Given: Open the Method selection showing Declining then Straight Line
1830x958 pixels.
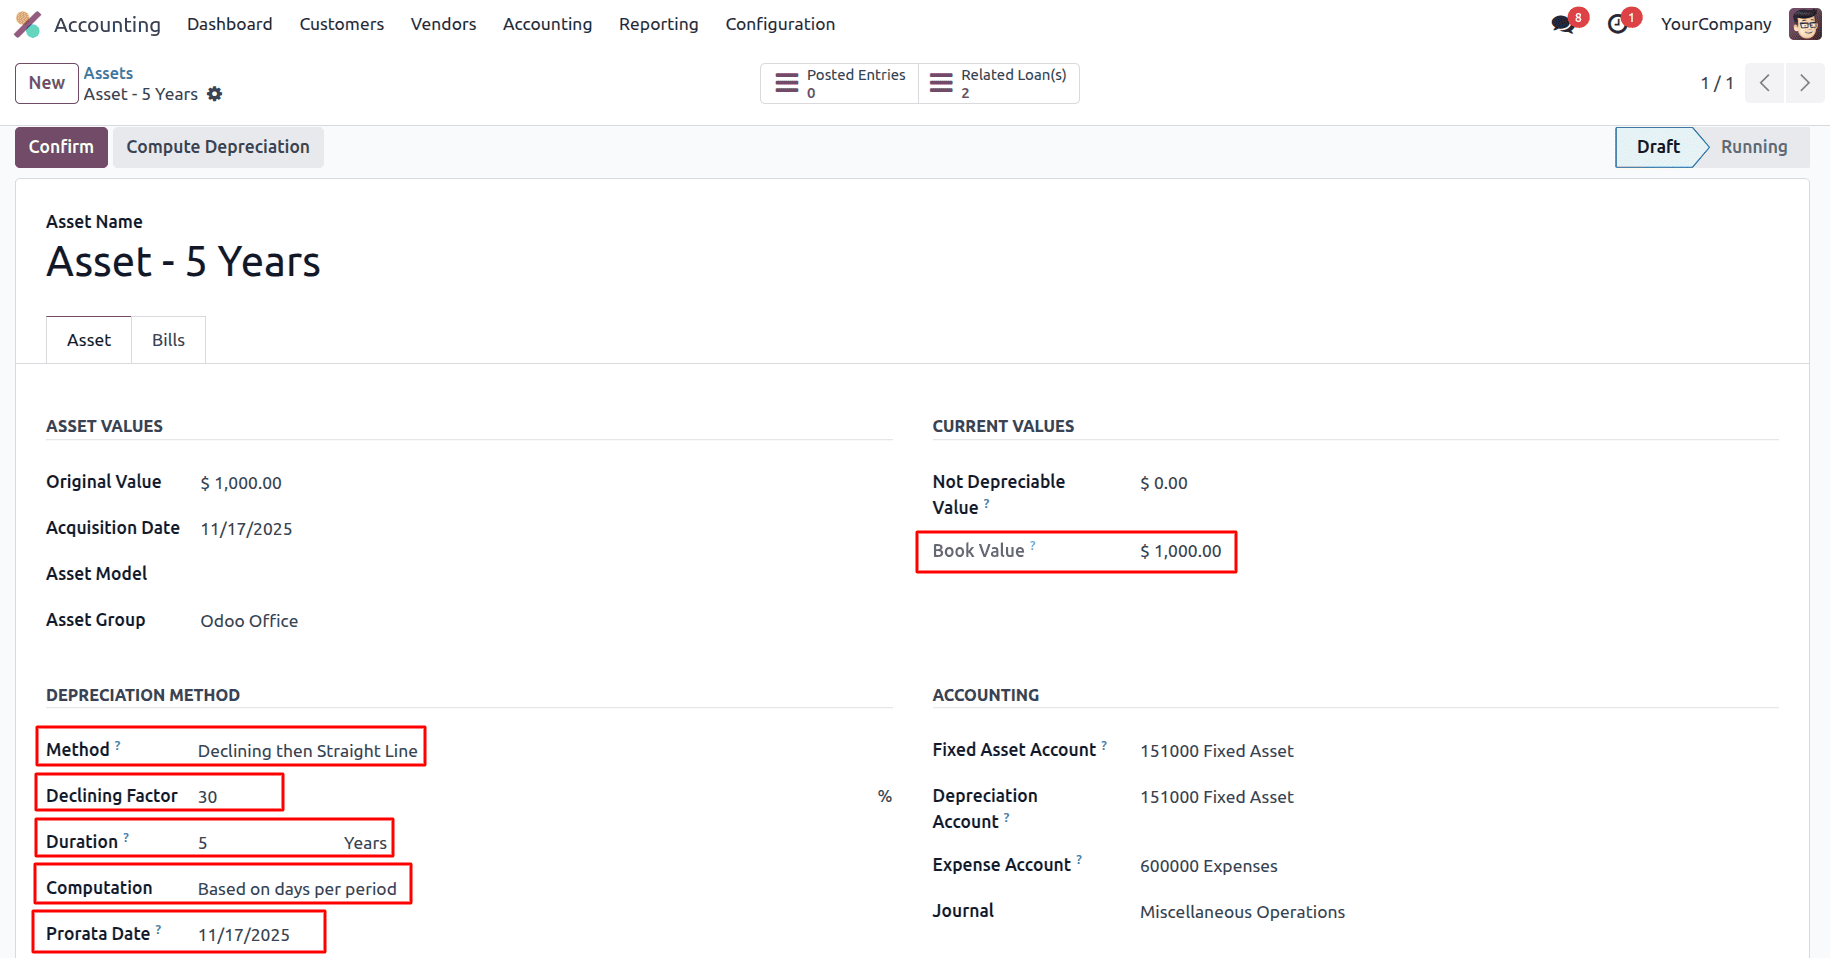Looking at the screenshot, I should click(306, 750).
